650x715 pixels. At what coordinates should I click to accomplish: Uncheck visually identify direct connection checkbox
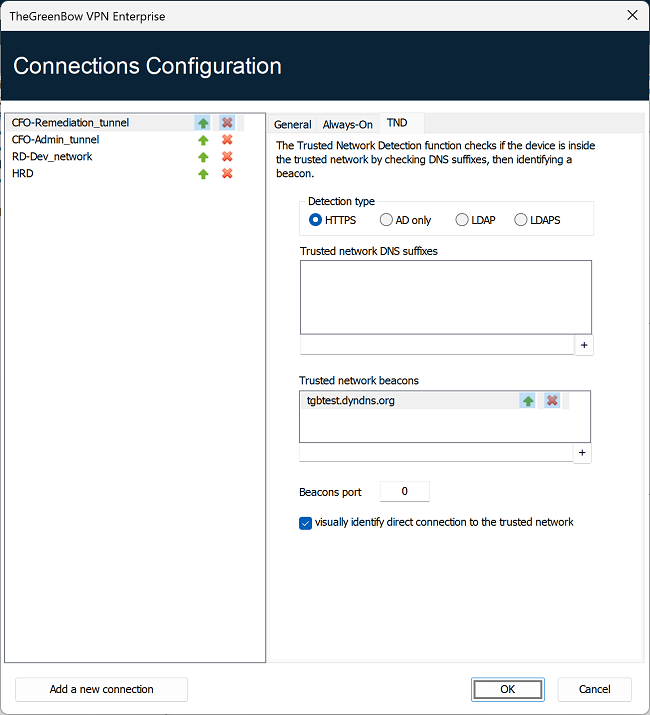coord(305,523)
